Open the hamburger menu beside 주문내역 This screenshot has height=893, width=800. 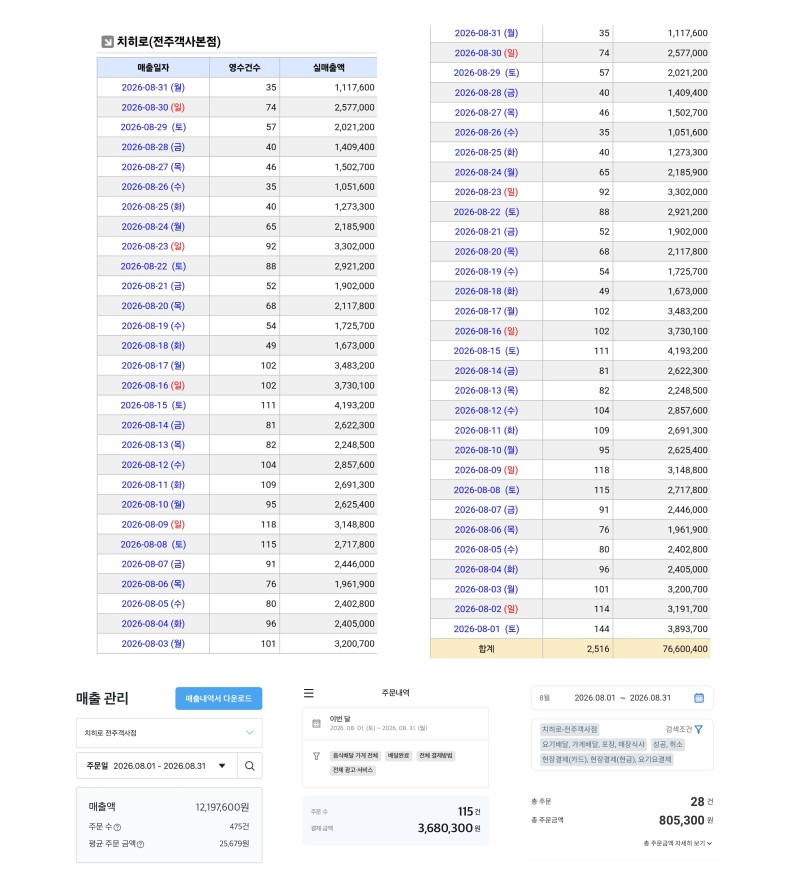(309, 693)
